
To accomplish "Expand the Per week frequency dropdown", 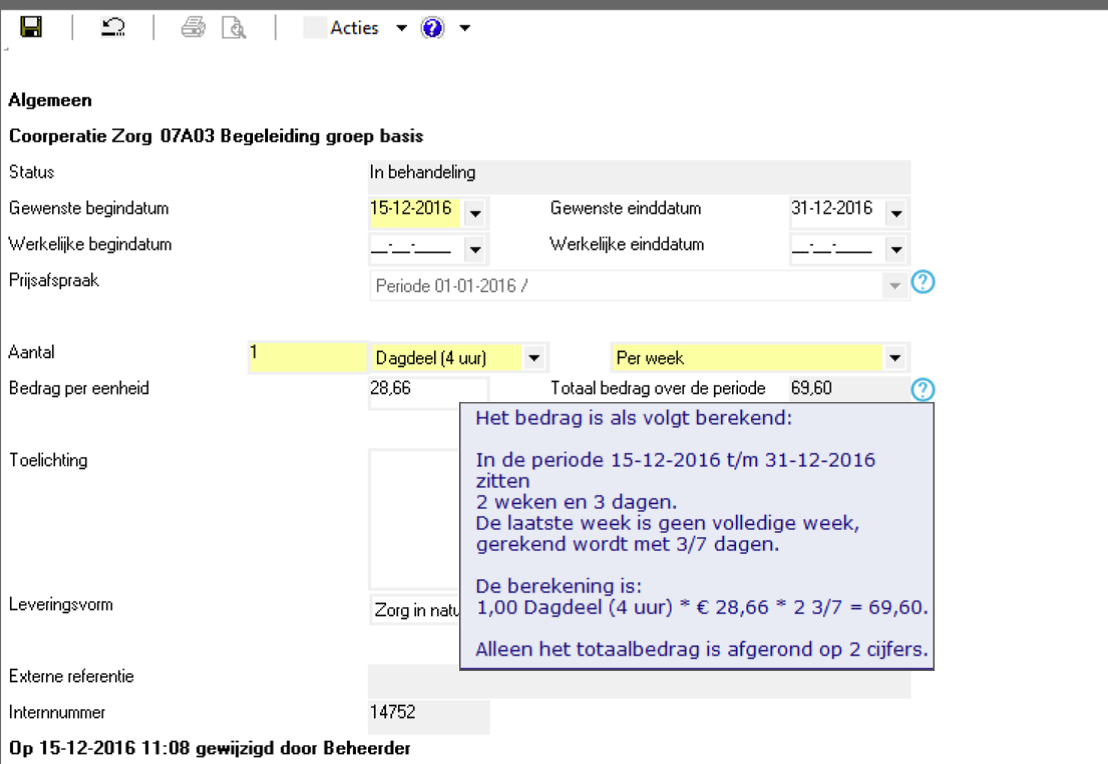I will pos(894,358).
